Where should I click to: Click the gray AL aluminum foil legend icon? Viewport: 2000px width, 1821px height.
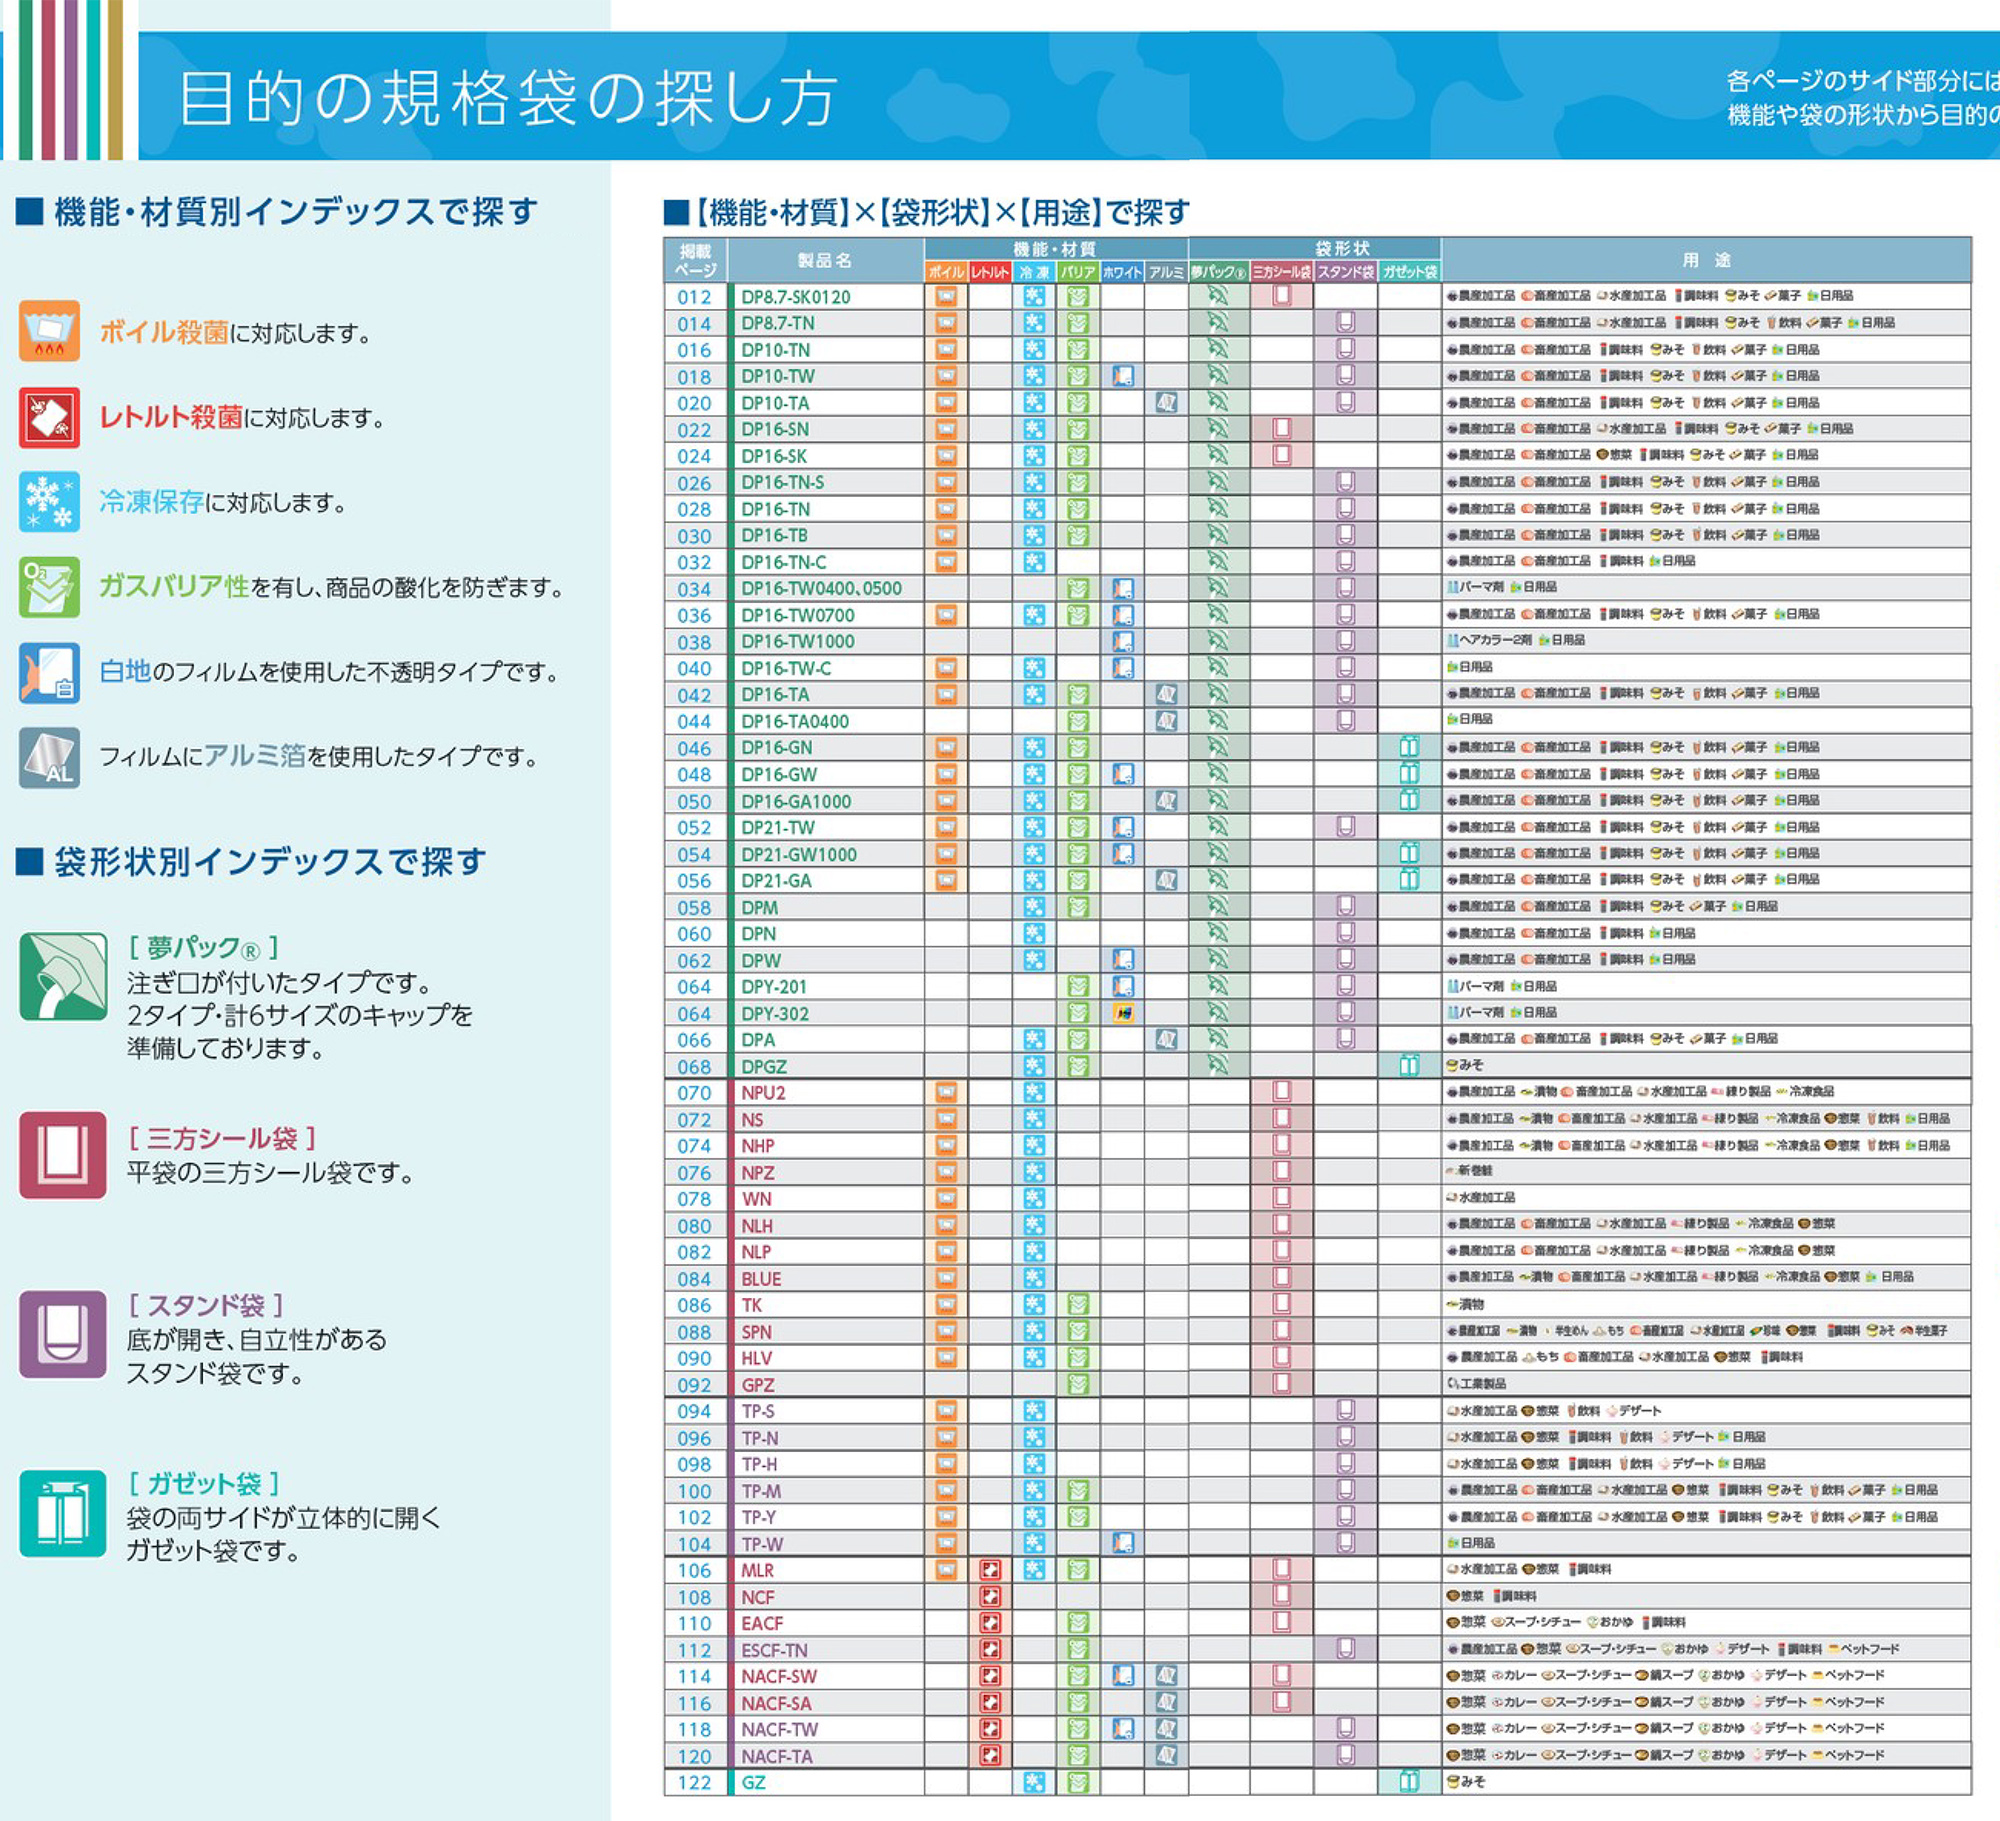point(49,757)
